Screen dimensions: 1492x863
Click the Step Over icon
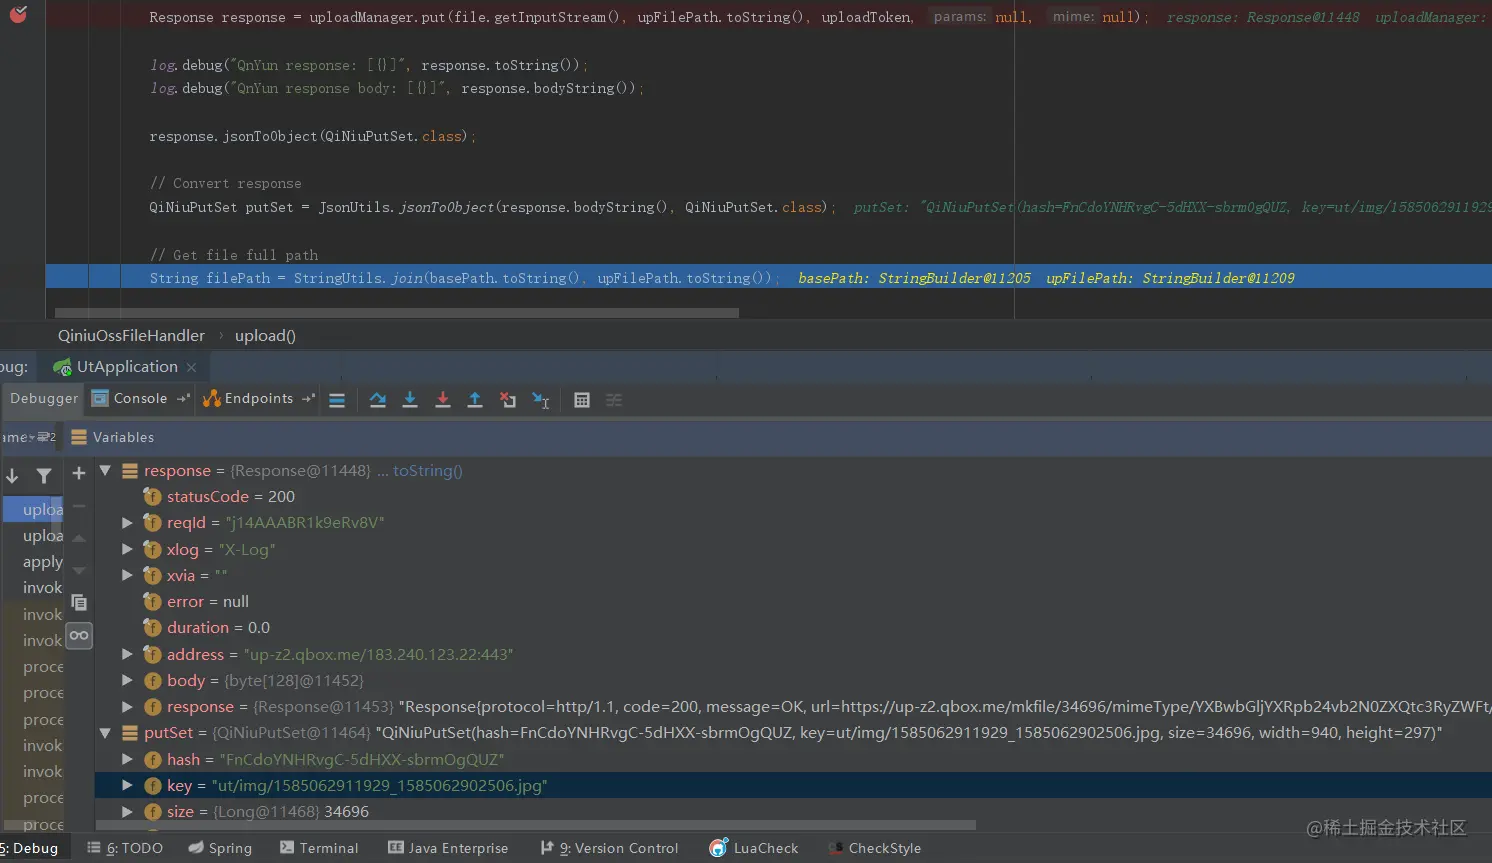click(x=377, y=400)
